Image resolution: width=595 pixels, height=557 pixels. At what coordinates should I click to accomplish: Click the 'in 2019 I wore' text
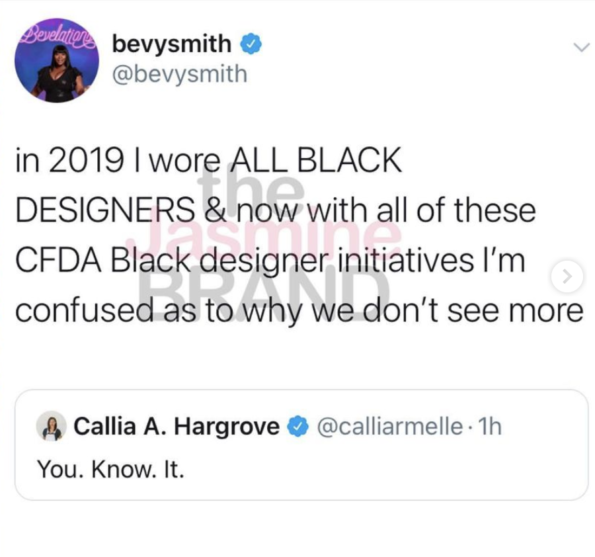click(x=118, y=160)
